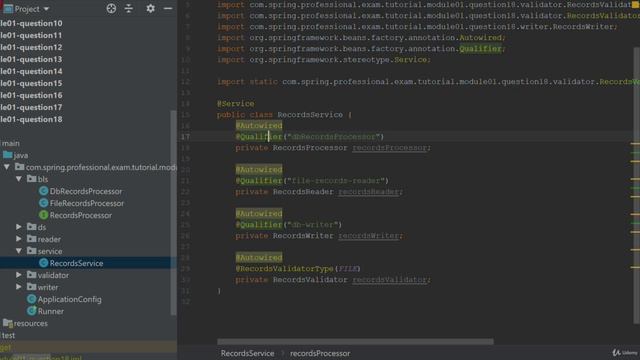
Task: Select the module01-question10 row
Action: click(x=31, y=23)
